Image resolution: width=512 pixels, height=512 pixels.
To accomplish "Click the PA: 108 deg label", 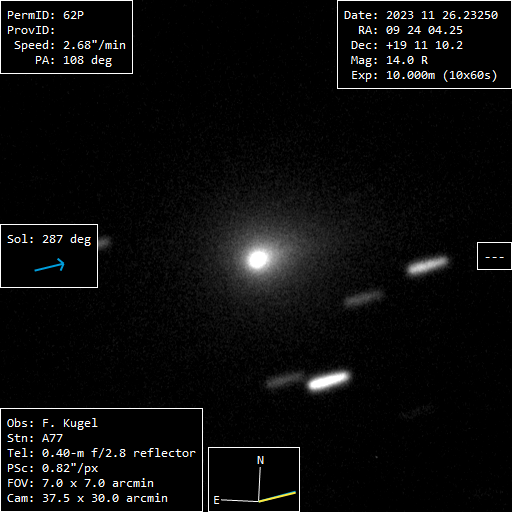I will (x=74, y=60).
